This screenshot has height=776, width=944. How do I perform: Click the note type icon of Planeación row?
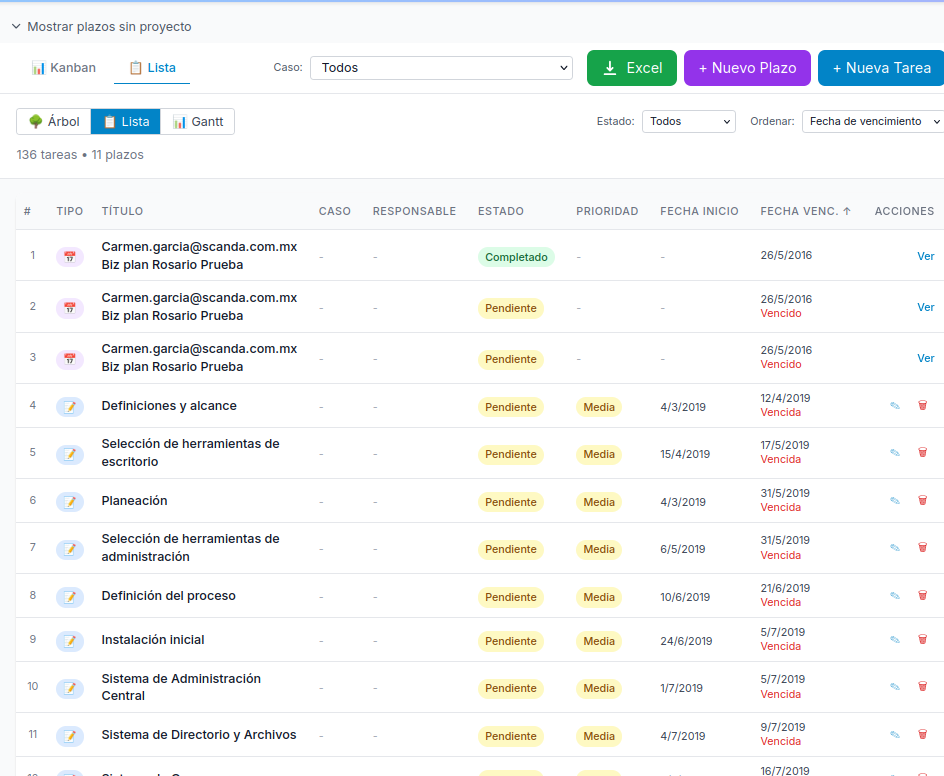click(x=70, y=501)
